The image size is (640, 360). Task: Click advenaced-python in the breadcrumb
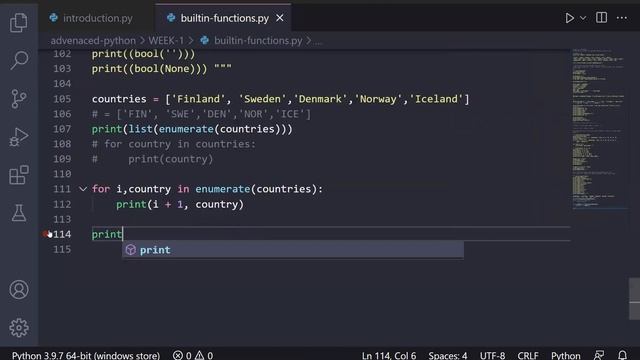click(93, 40)
